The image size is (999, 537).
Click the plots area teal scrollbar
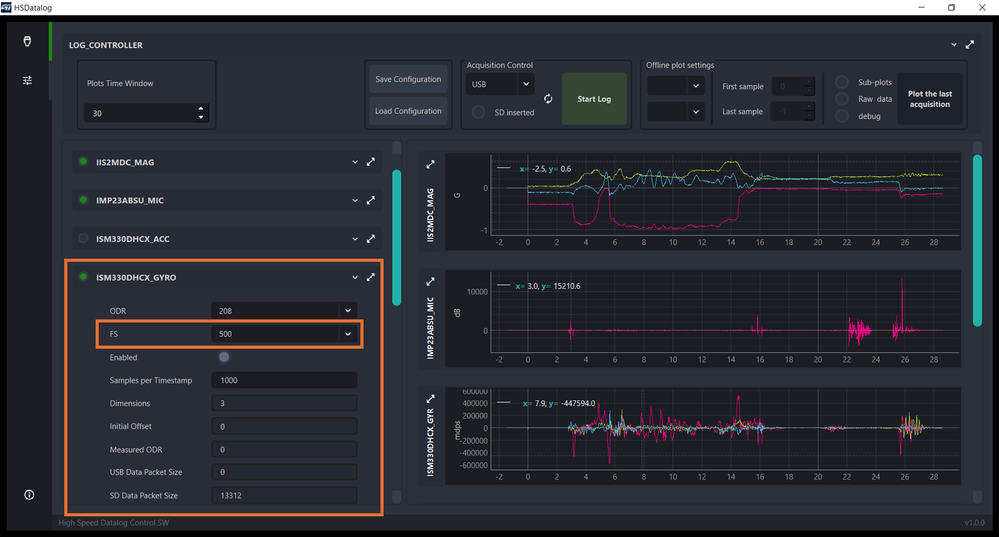click(x=977, y=240)
